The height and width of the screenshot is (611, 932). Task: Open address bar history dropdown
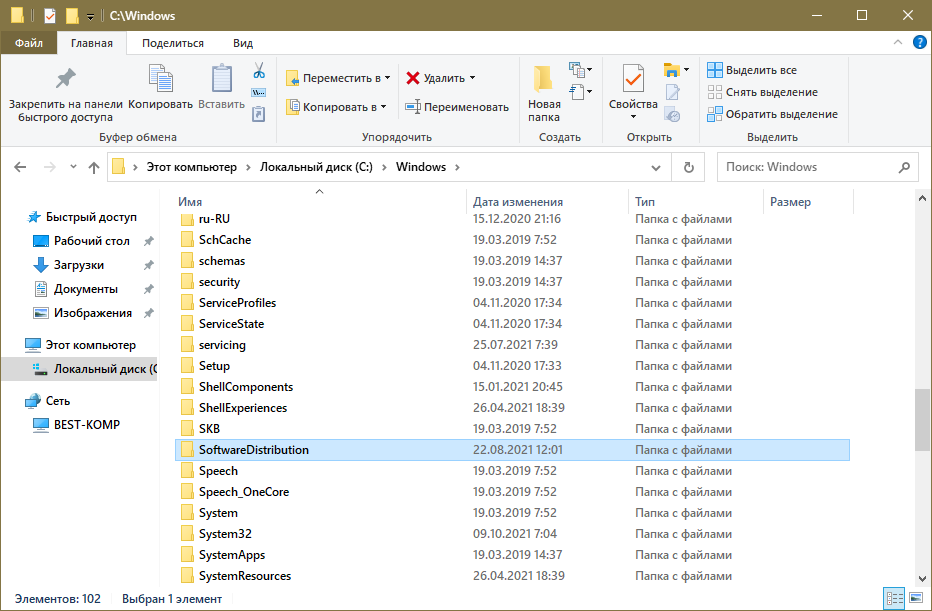[656, 168]
